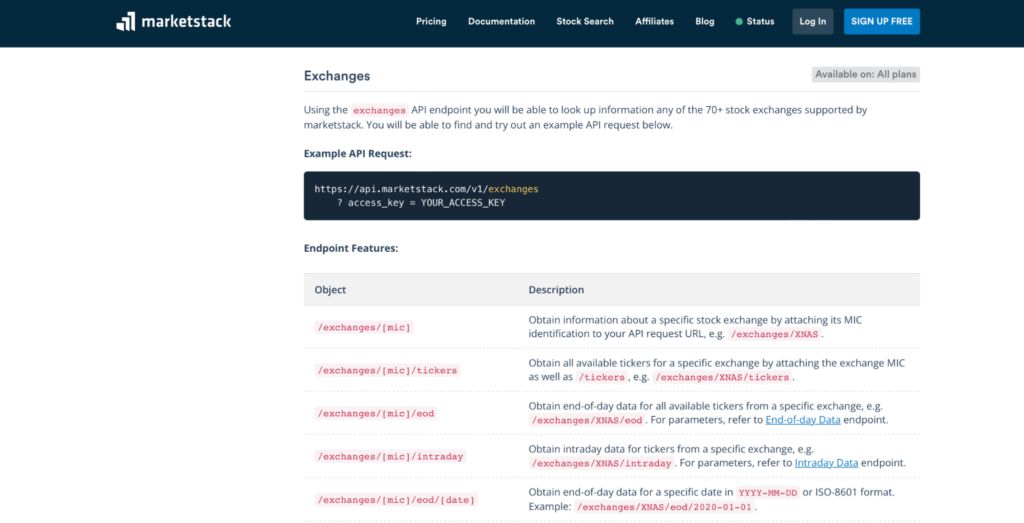This screenshot has height=523, width=1024.
Task: Open the Intraday Data link
Action: pos(826,463)
